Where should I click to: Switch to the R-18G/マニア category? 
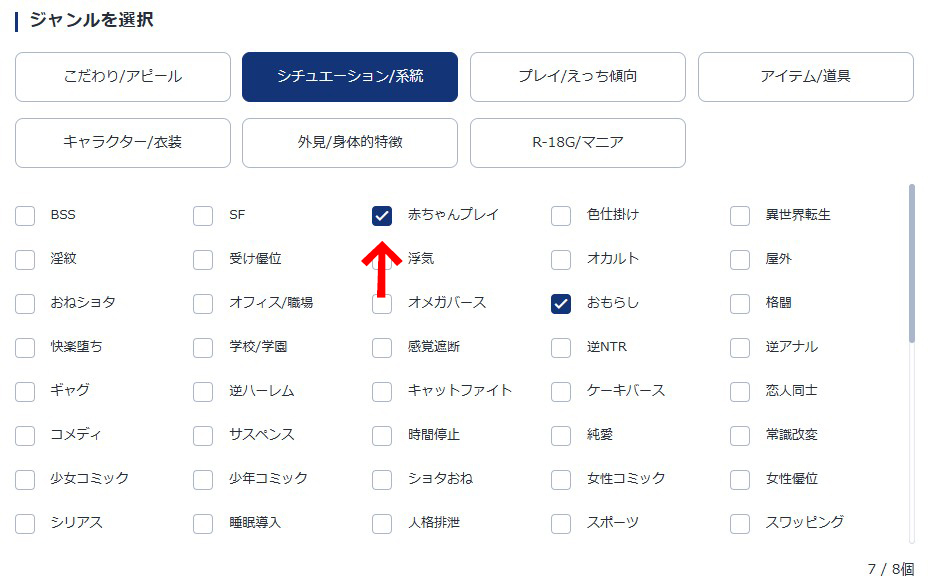tap(577, 143)
